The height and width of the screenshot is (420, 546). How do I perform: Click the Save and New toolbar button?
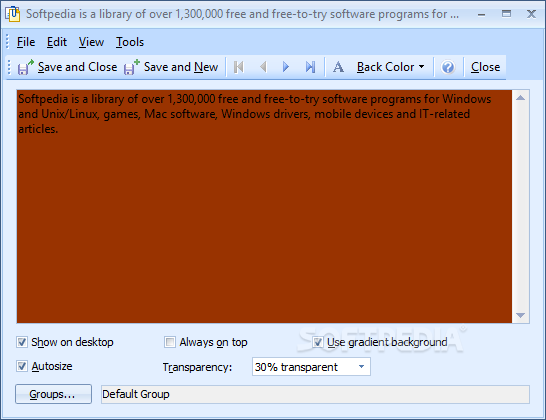pyautogui.click(x=171, y=67)
